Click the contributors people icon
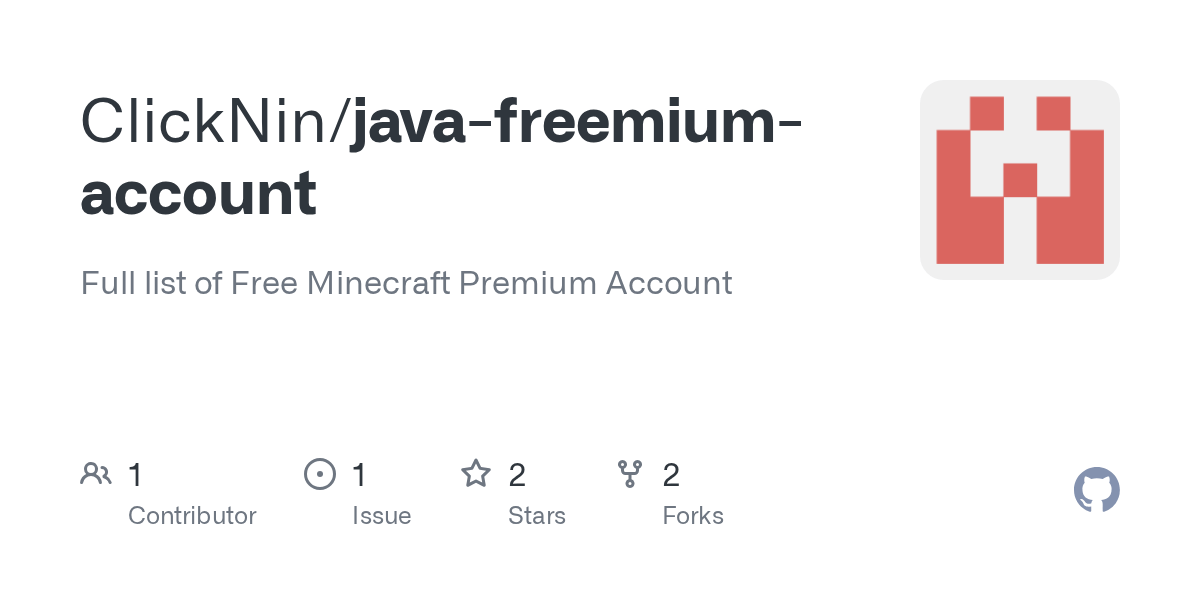1200x600 pixels. point(96,474)
